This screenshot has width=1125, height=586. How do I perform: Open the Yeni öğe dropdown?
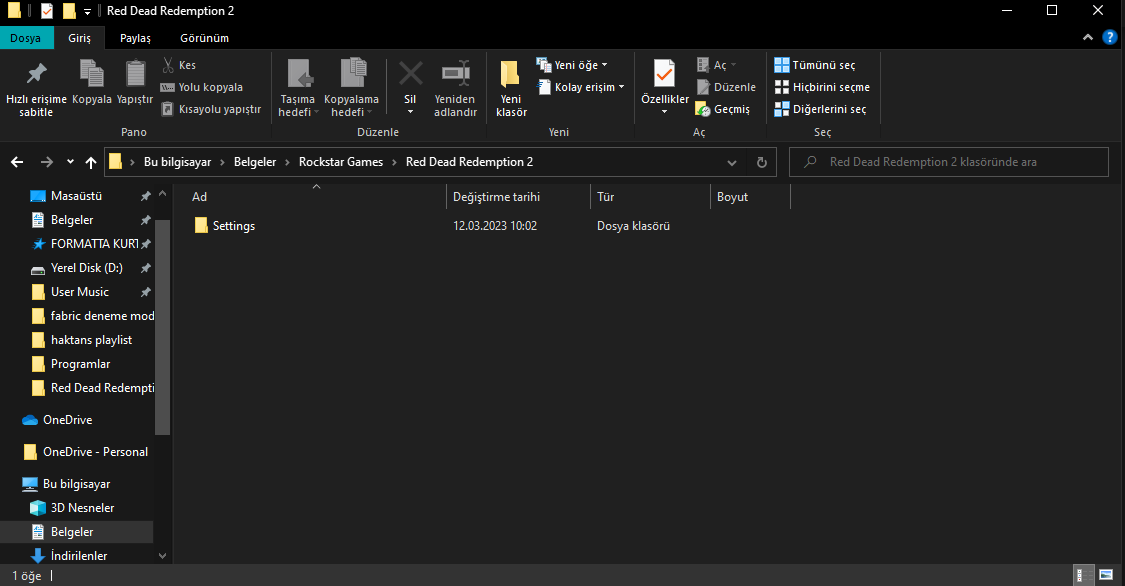[573, 65]
